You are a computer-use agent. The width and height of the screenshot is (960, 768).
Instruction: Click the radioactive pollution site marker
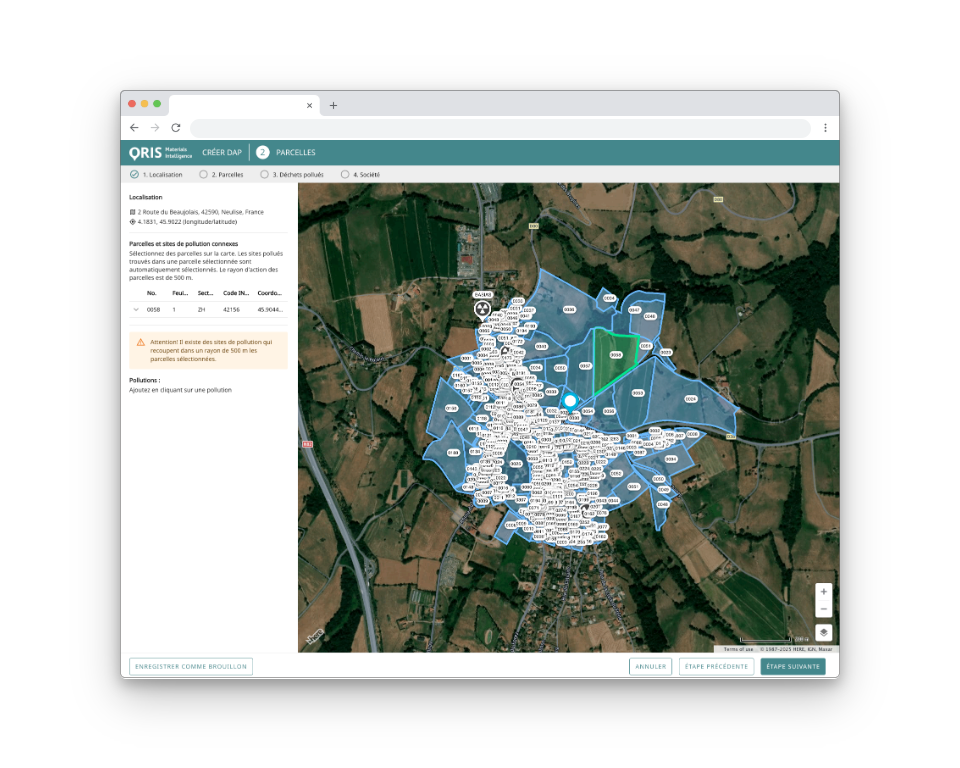coord(482,309)
